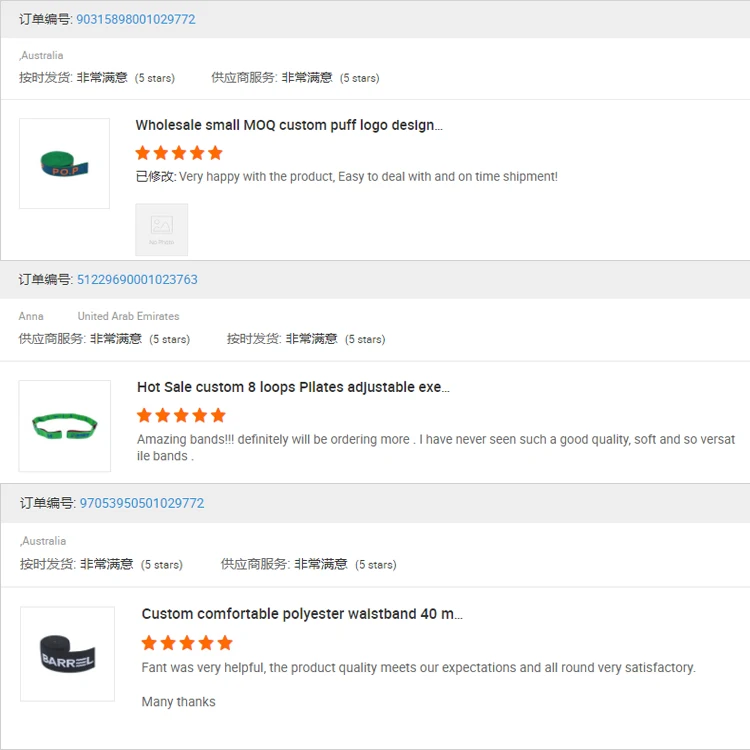Click fifth star of Pilates band review rating
The height and width of the screenshot is (750, 750).
click(218, 415)
